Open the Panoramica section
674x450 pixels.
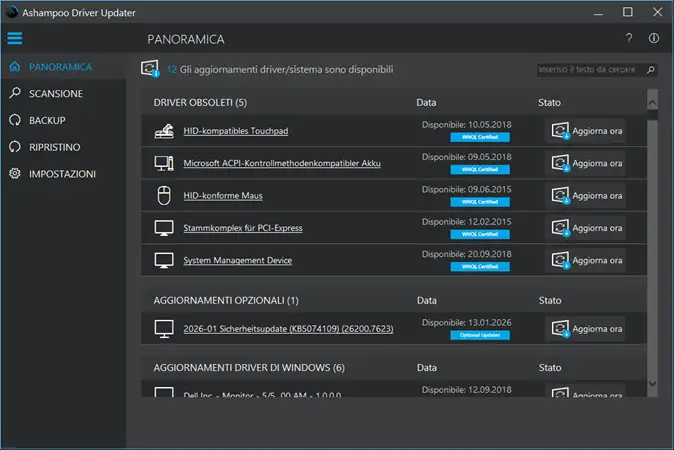point(60,67)
